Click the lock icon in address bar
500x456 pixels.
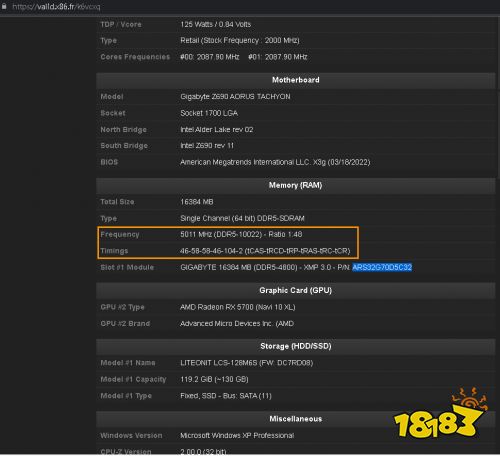pyautogui.click(x=4, y=6)
